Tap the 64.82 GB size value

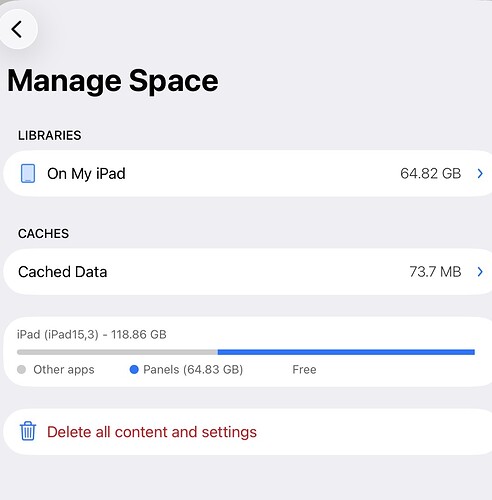pos(430,173)
